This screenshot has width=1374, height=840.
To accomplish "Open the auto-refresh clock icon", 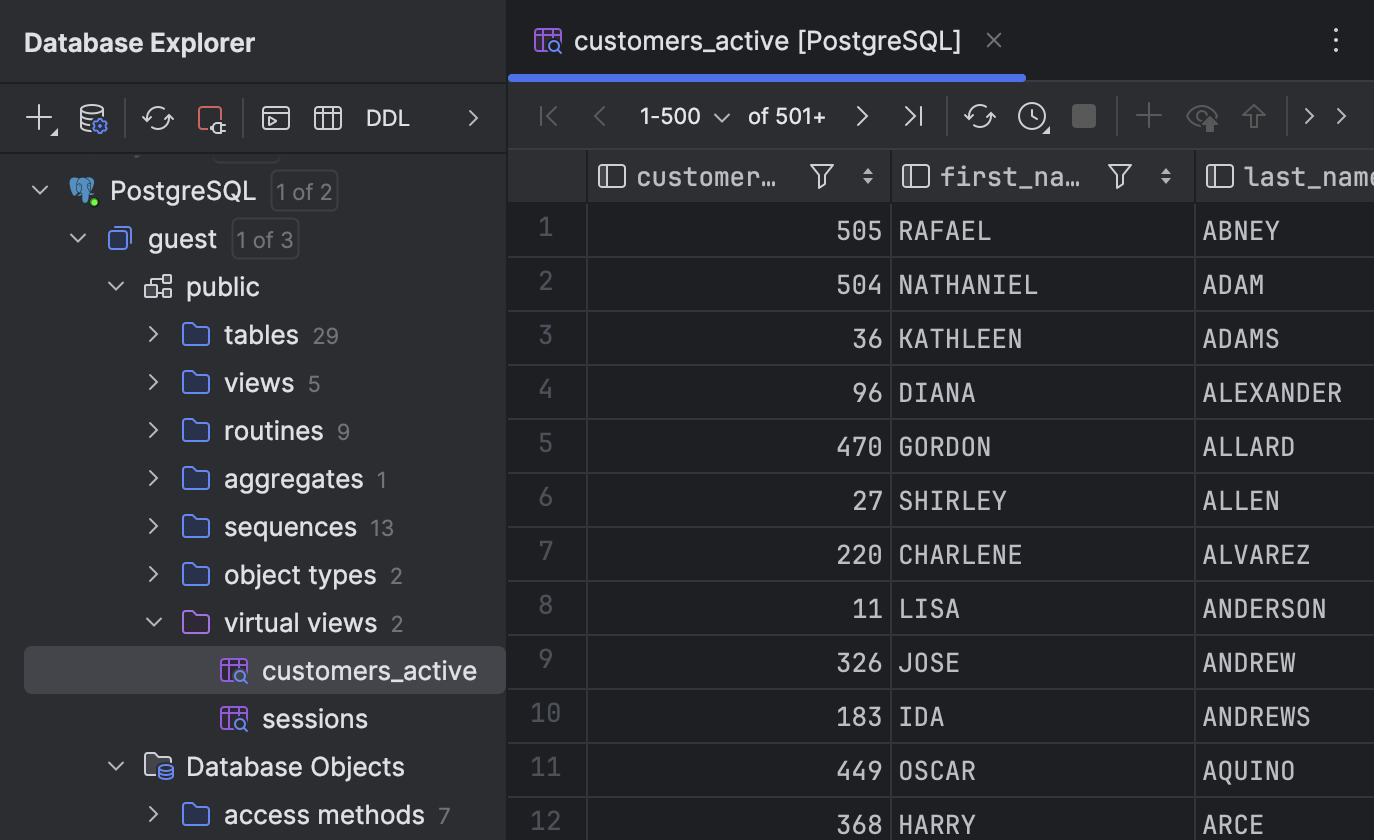I will 1031,116.
